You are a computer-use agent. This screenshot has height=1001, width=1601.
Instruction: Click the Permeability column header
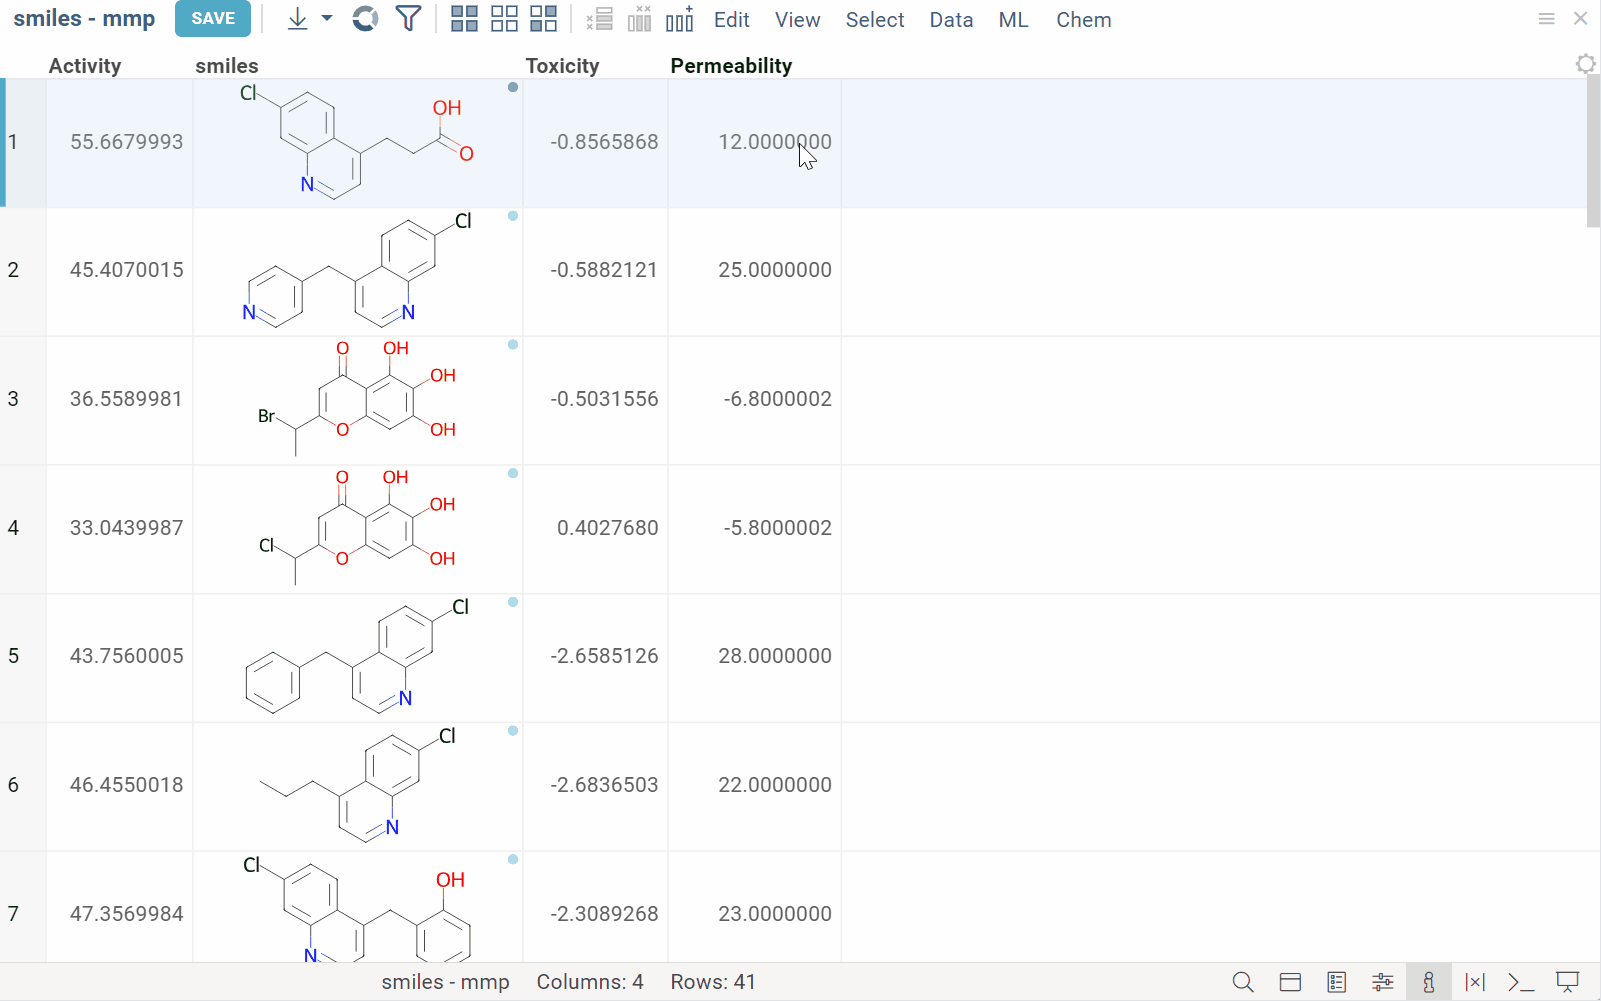pyautogui.click(x=731, y=66)
